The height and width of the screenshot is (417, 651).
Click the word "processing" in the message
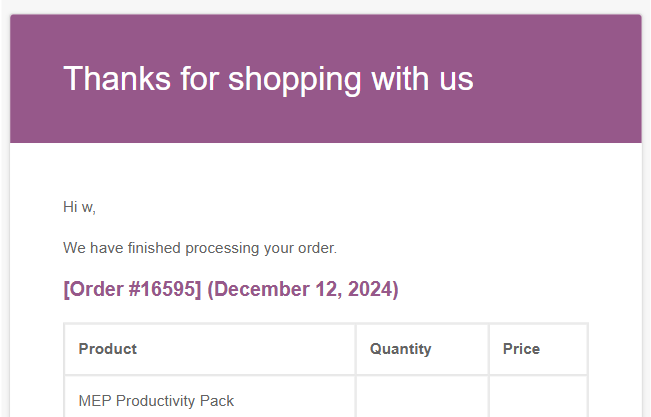coord(229,247)
